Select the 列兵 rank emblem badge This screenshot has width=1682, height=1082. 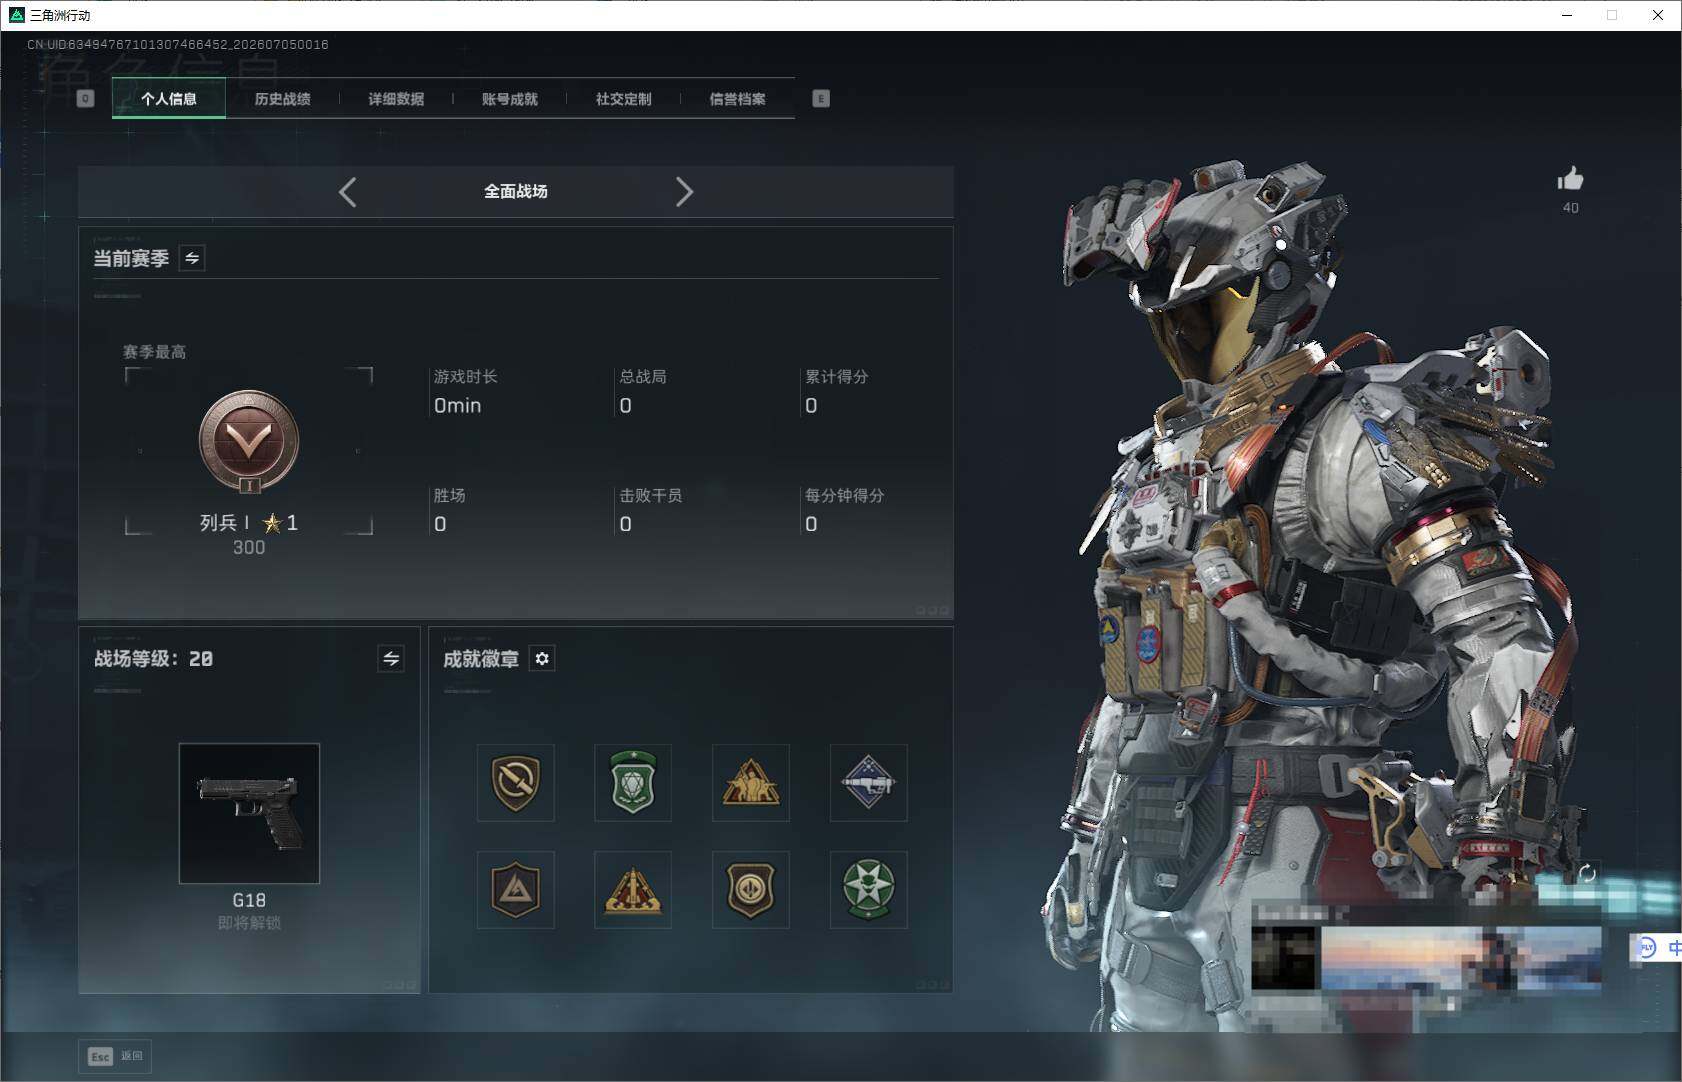click(249, 441)
